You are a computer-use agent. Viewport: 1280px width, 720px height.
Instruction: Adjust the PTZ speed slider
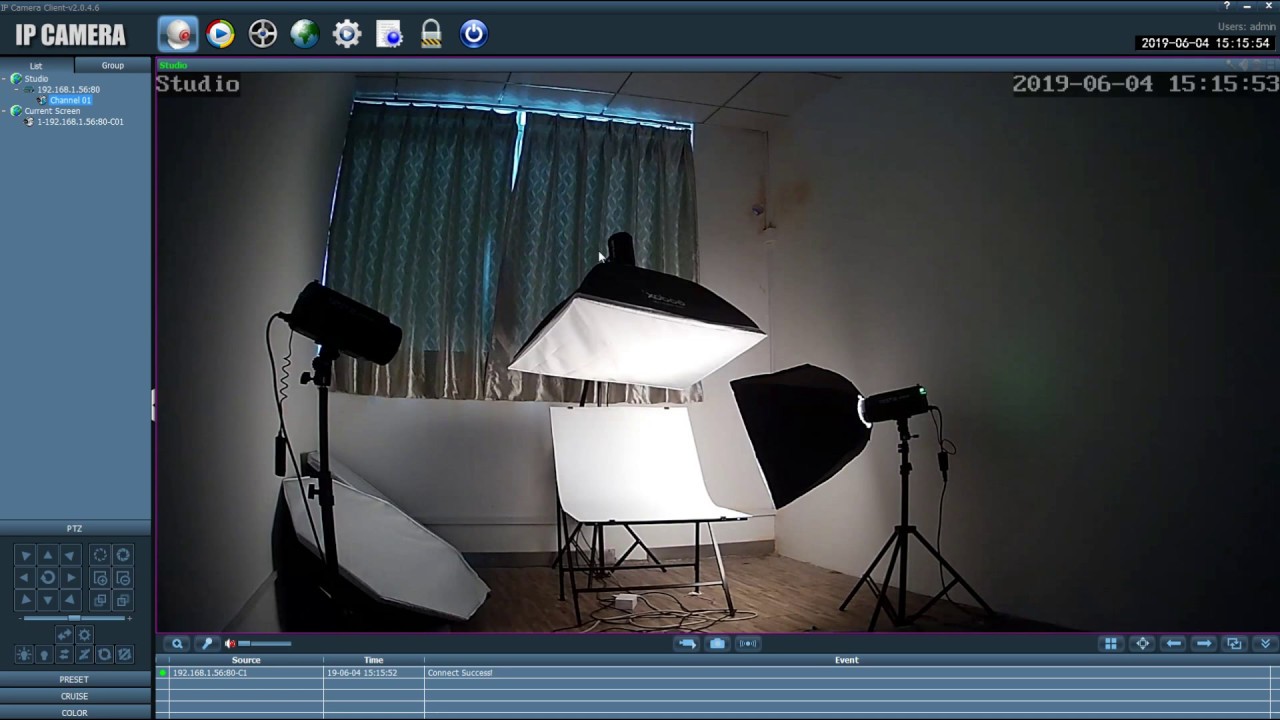tap(74, 618)
